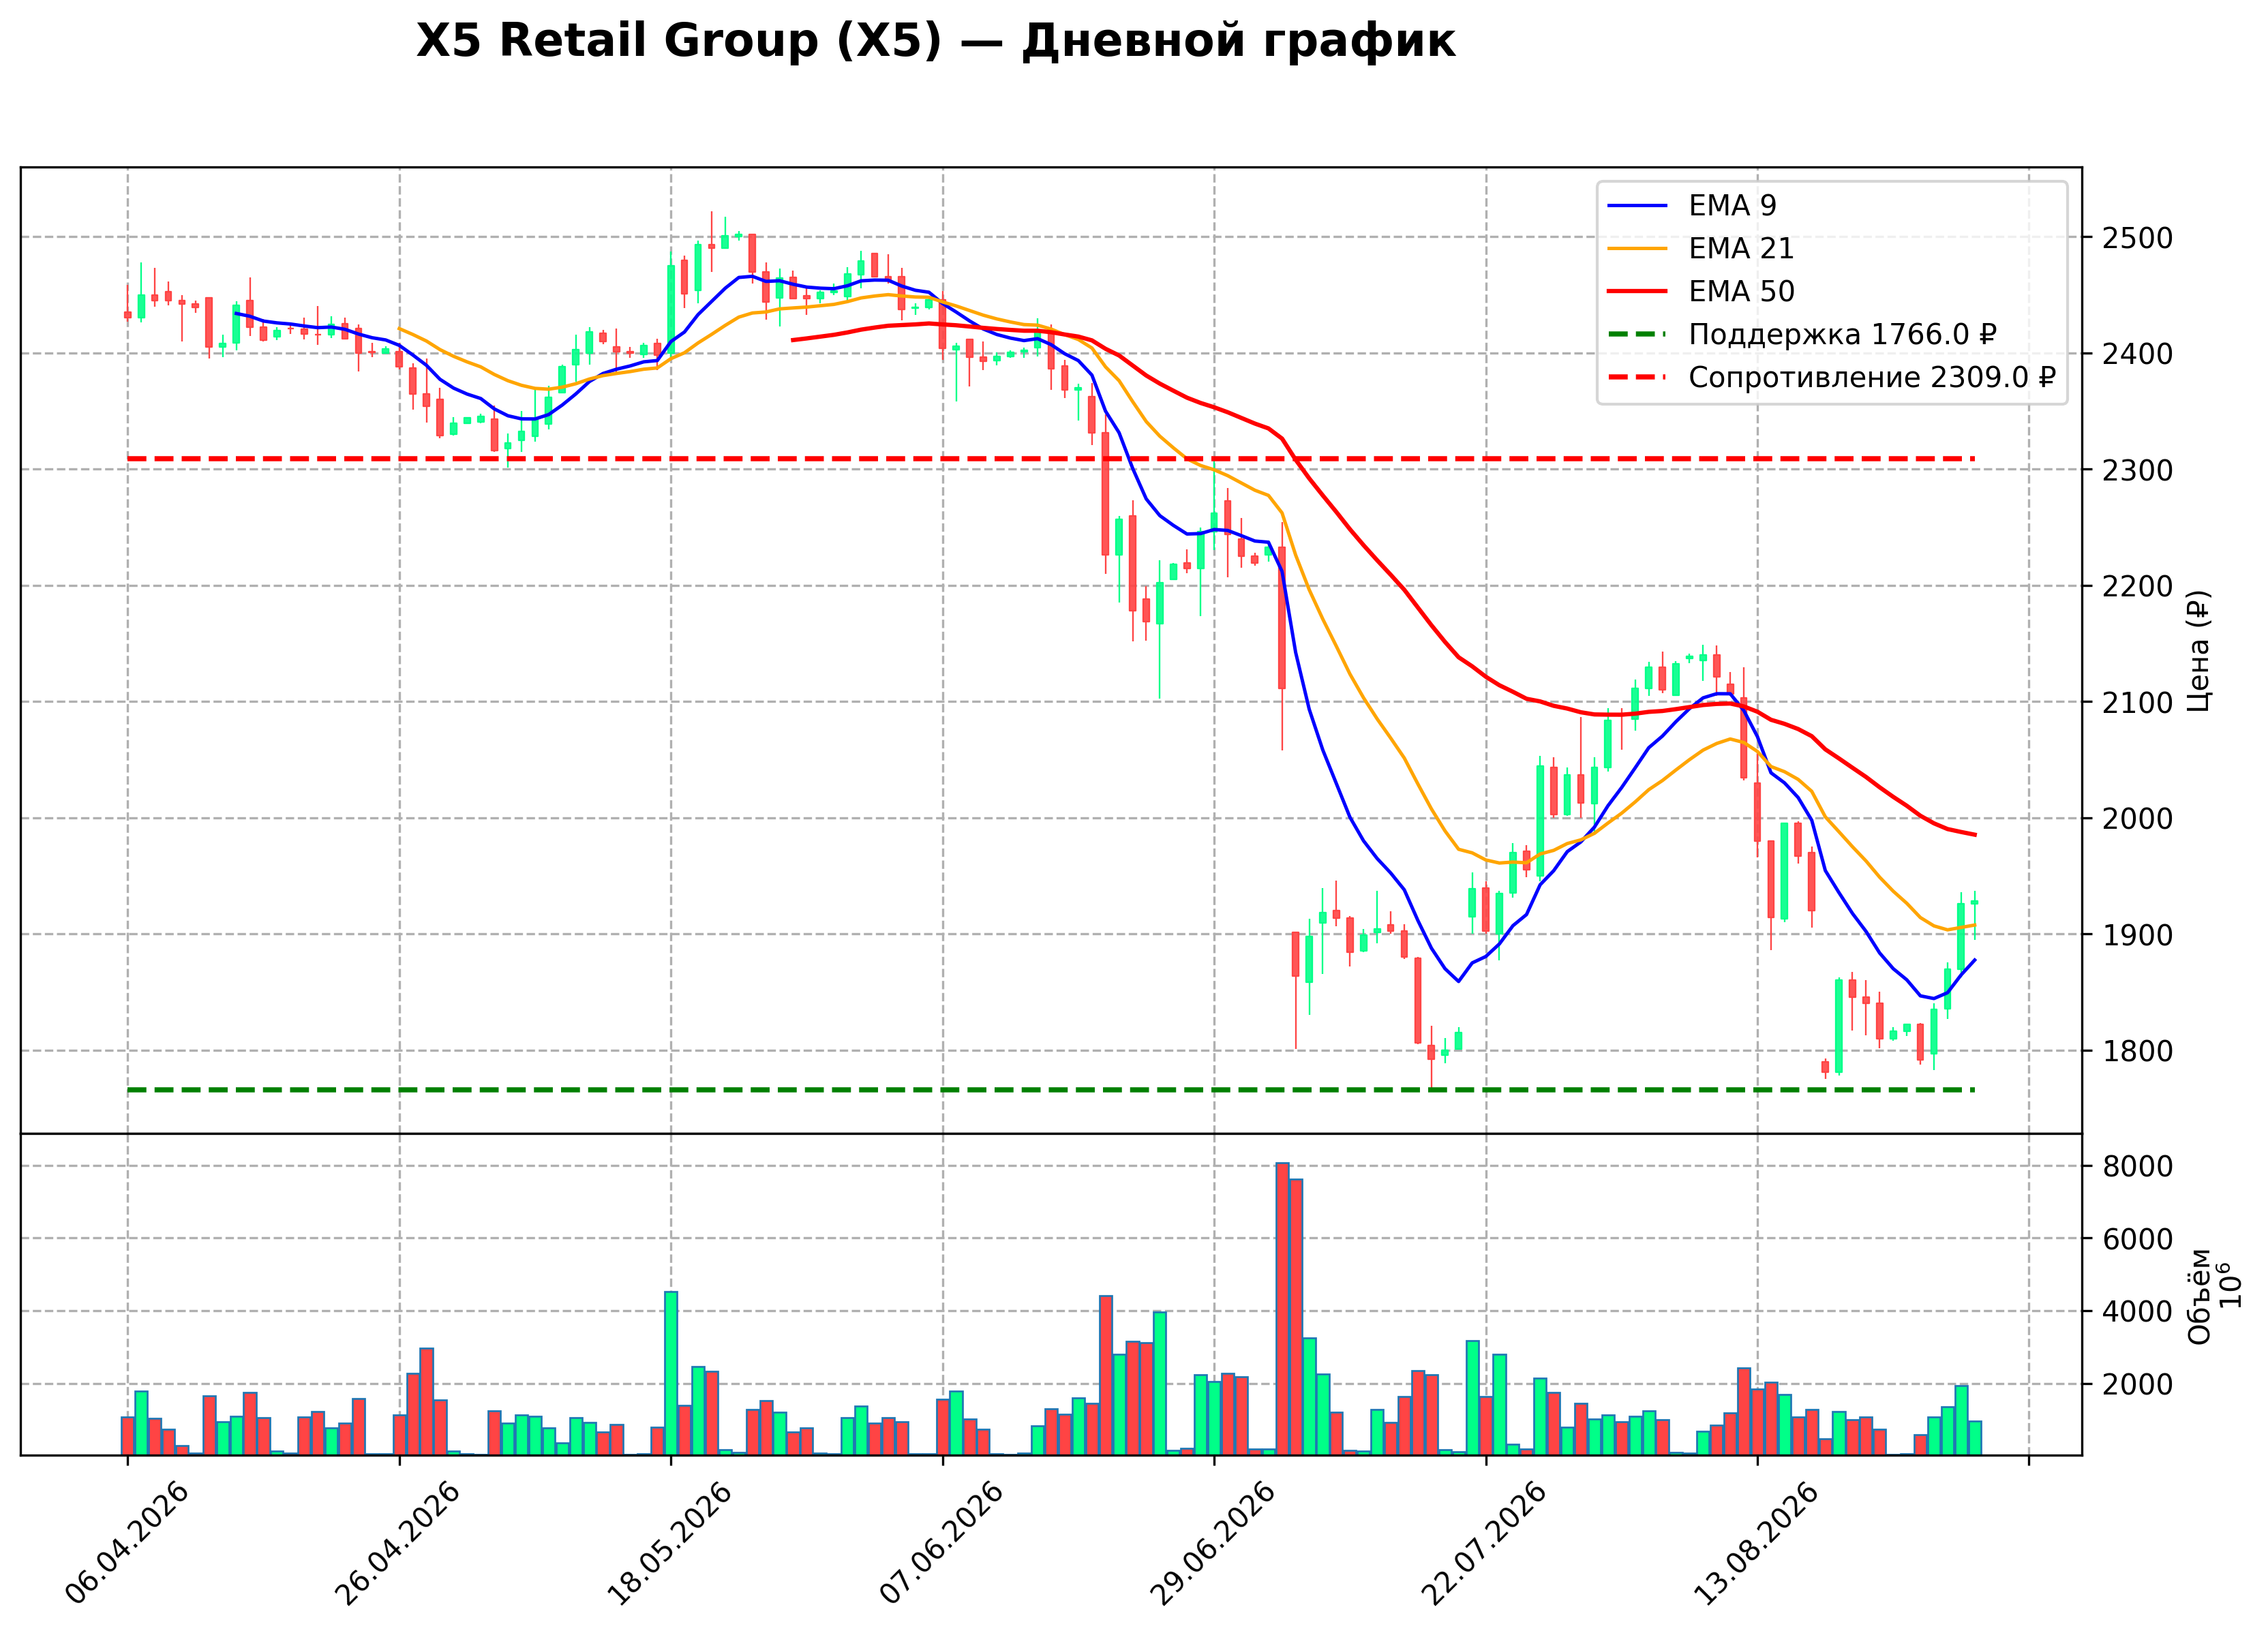2268x1631 pixels.
Task: Click the 'Поддержка 1766.0 ₽' legend label
Action: click(1842, 335)
